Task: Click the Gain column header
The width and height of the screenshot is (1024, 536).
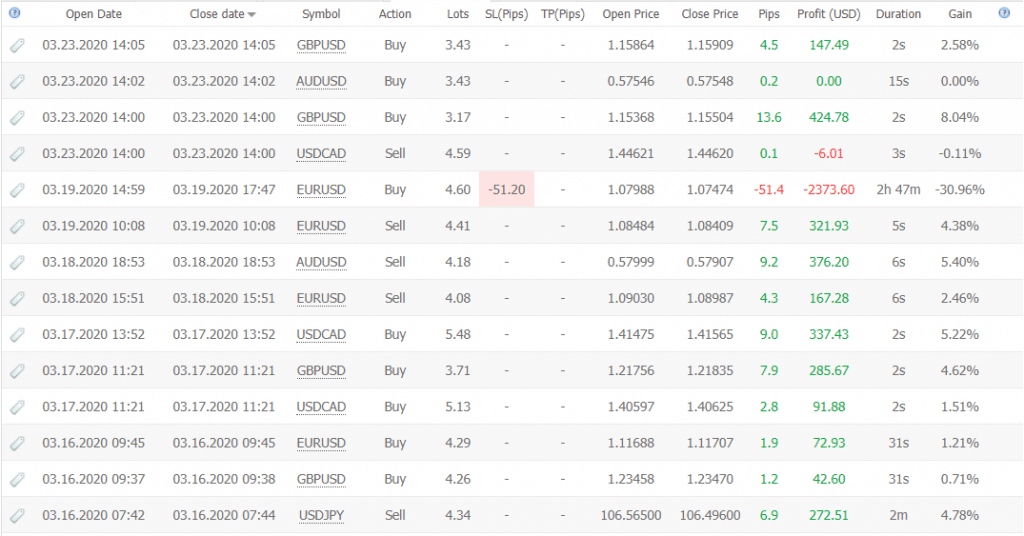Action: click(959, 14)
